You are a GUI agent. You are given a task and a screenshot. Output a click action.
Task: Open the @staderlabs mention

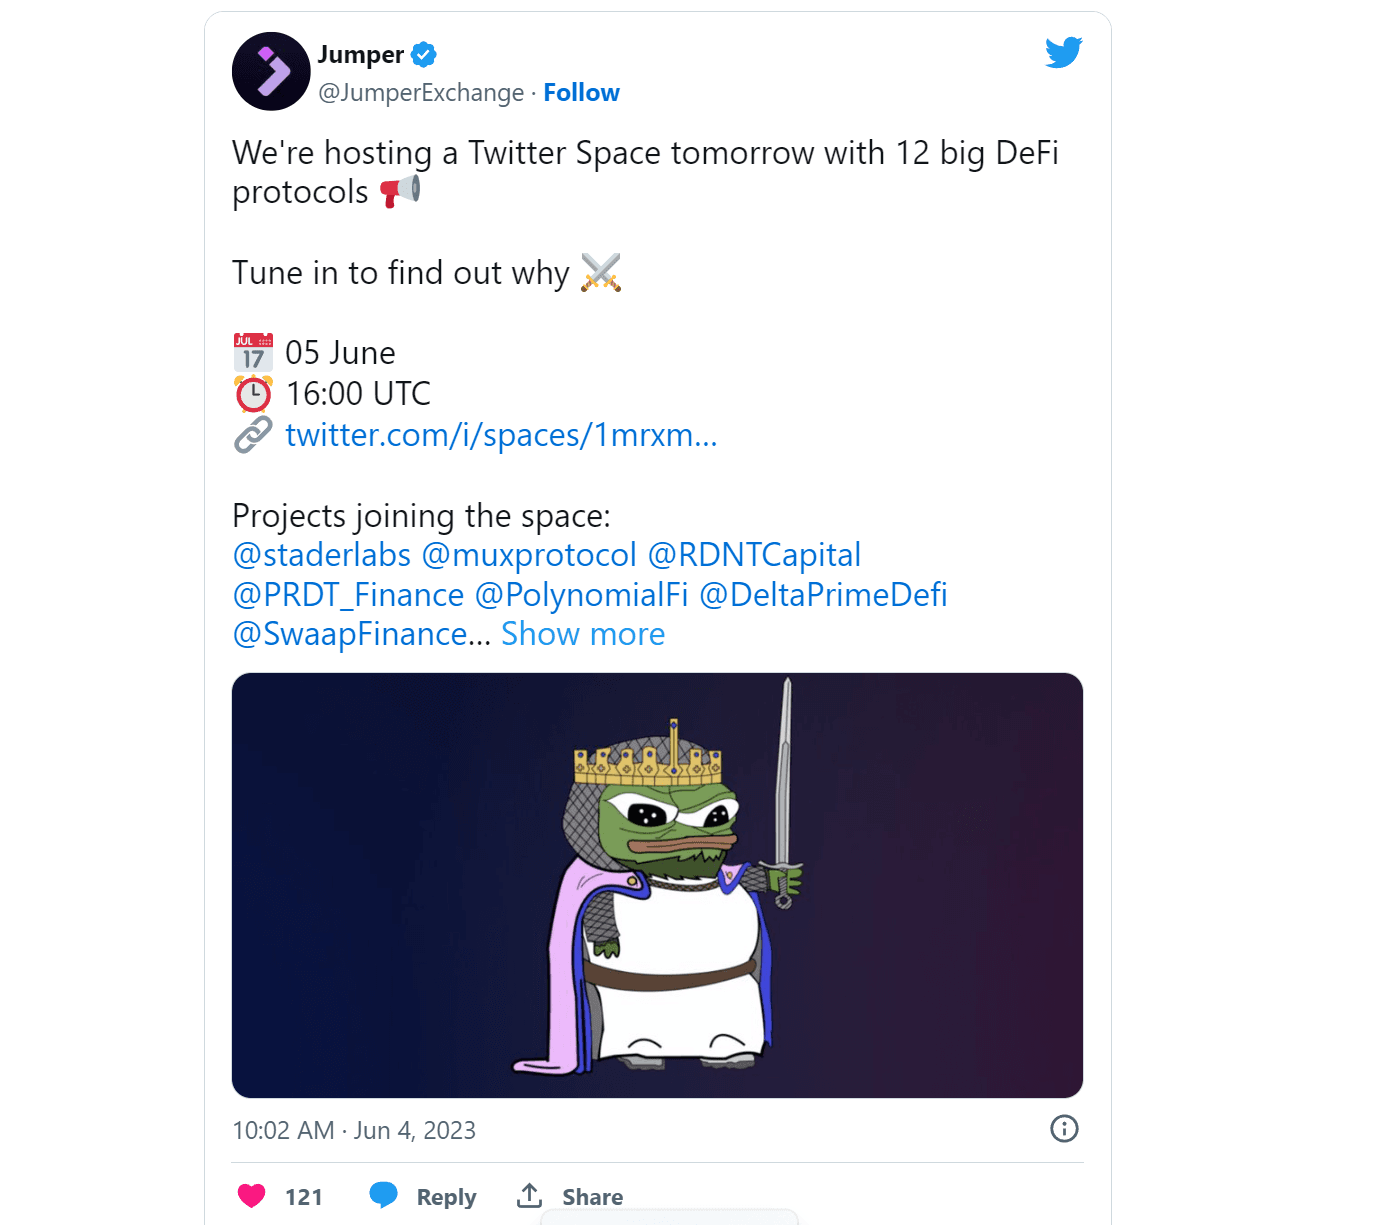coord(321,555)
